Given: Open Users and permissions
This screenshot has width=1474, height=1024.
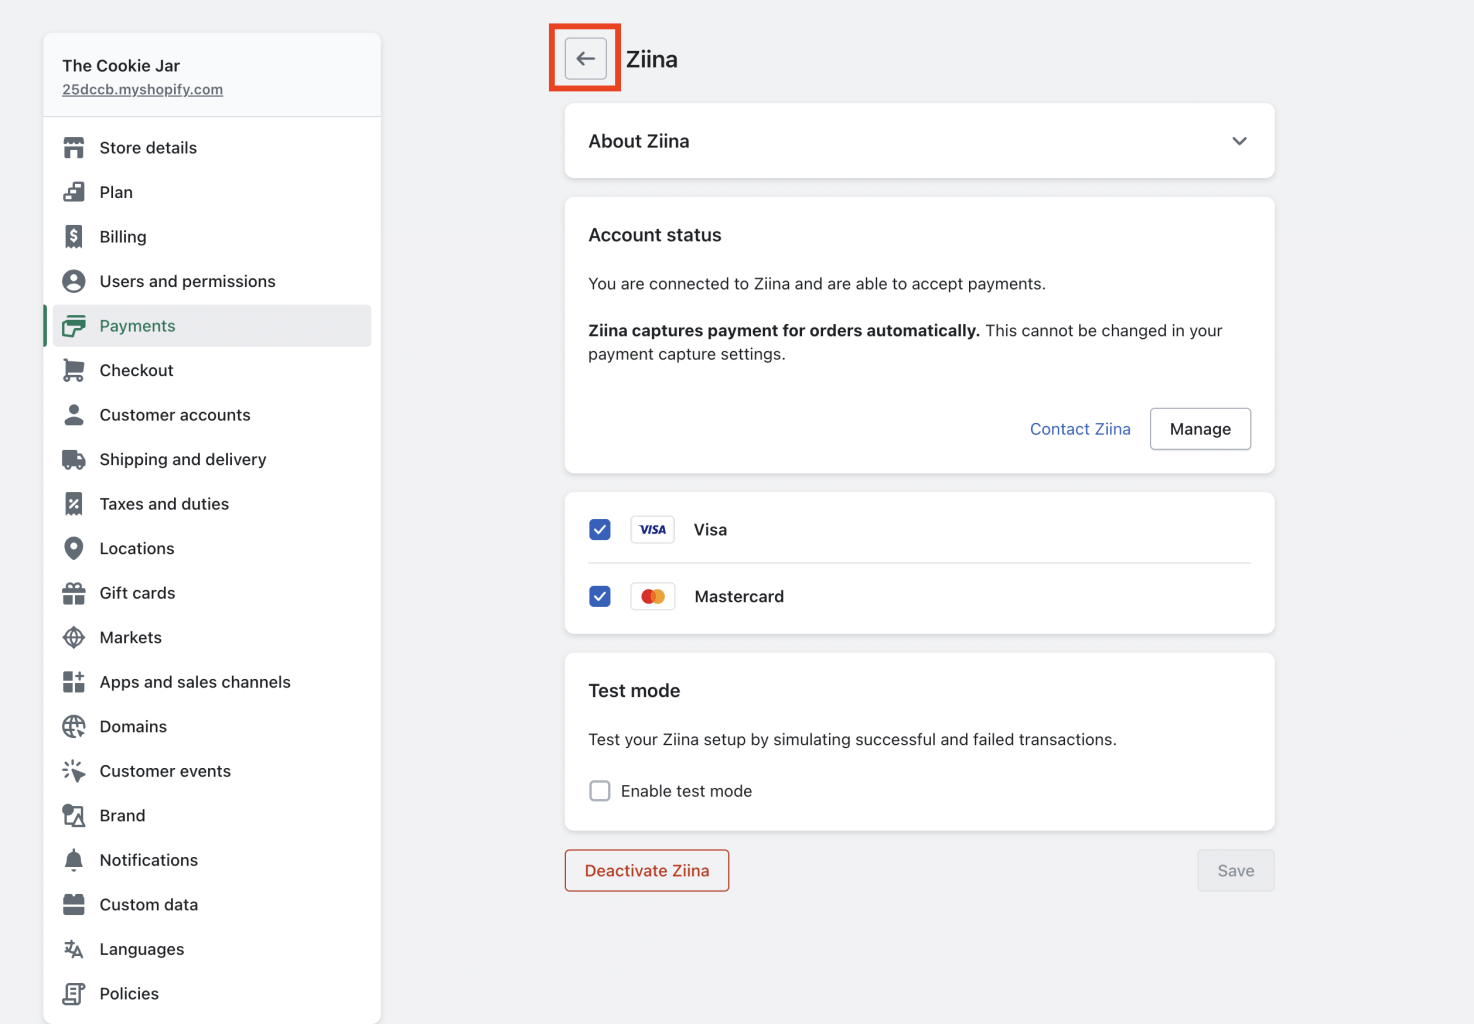Looking at the screenshot, I should pos(212,281).
